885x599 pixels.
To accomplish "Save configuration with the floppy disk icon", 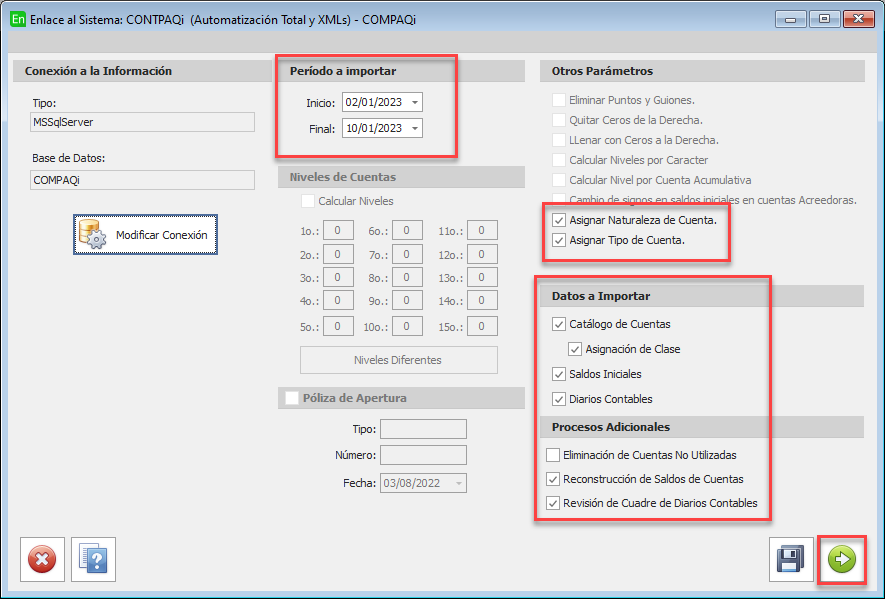I will 791,559.
